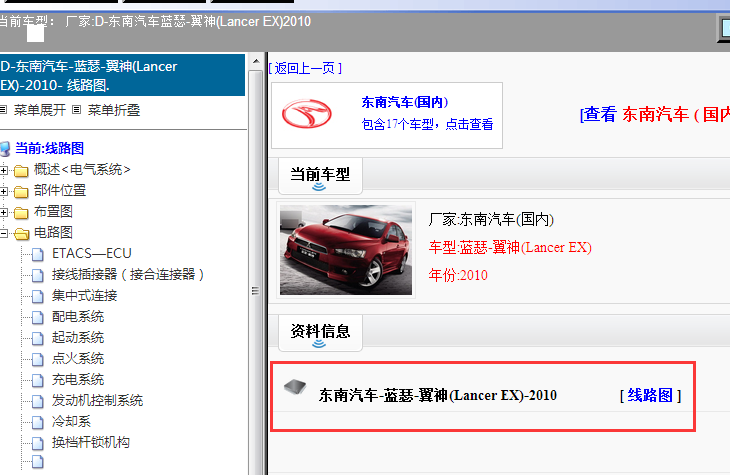Select the 概述<电气系统> folder label

[x=82, y=170]
